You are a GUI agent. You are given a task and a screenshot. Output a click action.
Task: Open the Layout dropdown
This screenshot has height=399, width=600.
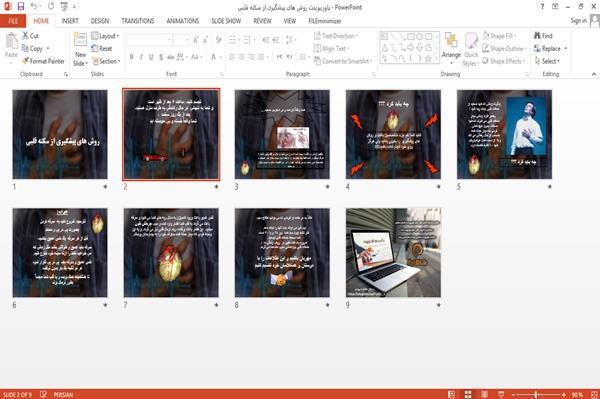pyautogui.click(x=105, y=36)
